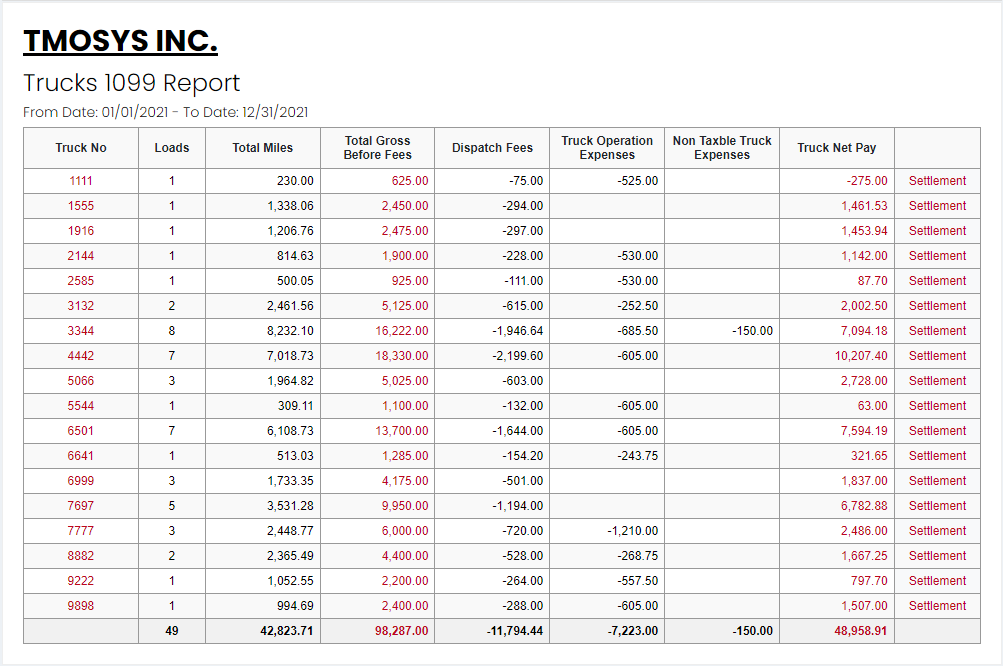
Task: Click gross amount 625.00 for truck 1111
Action: 410,181
